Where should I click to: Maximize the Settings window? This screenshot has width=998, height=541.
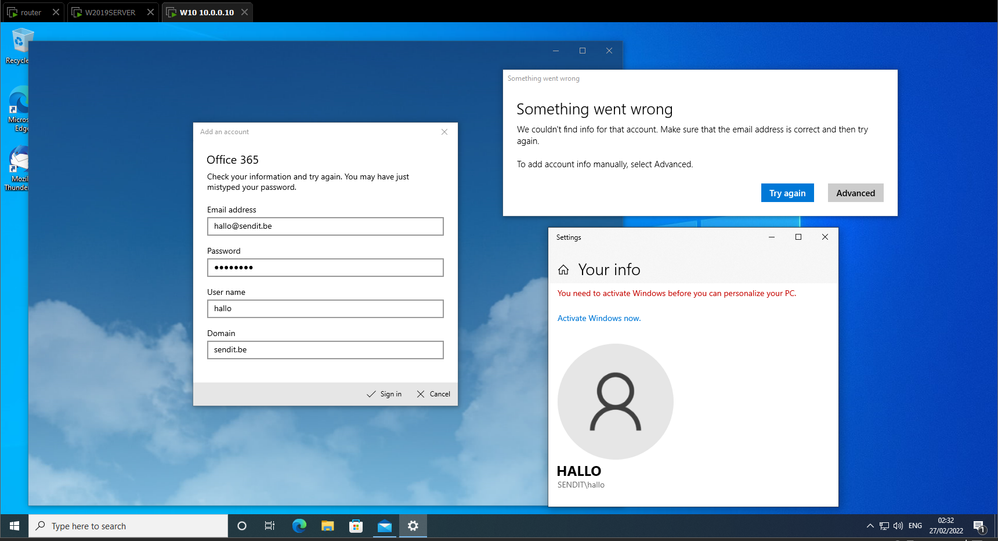click(798, 237)
